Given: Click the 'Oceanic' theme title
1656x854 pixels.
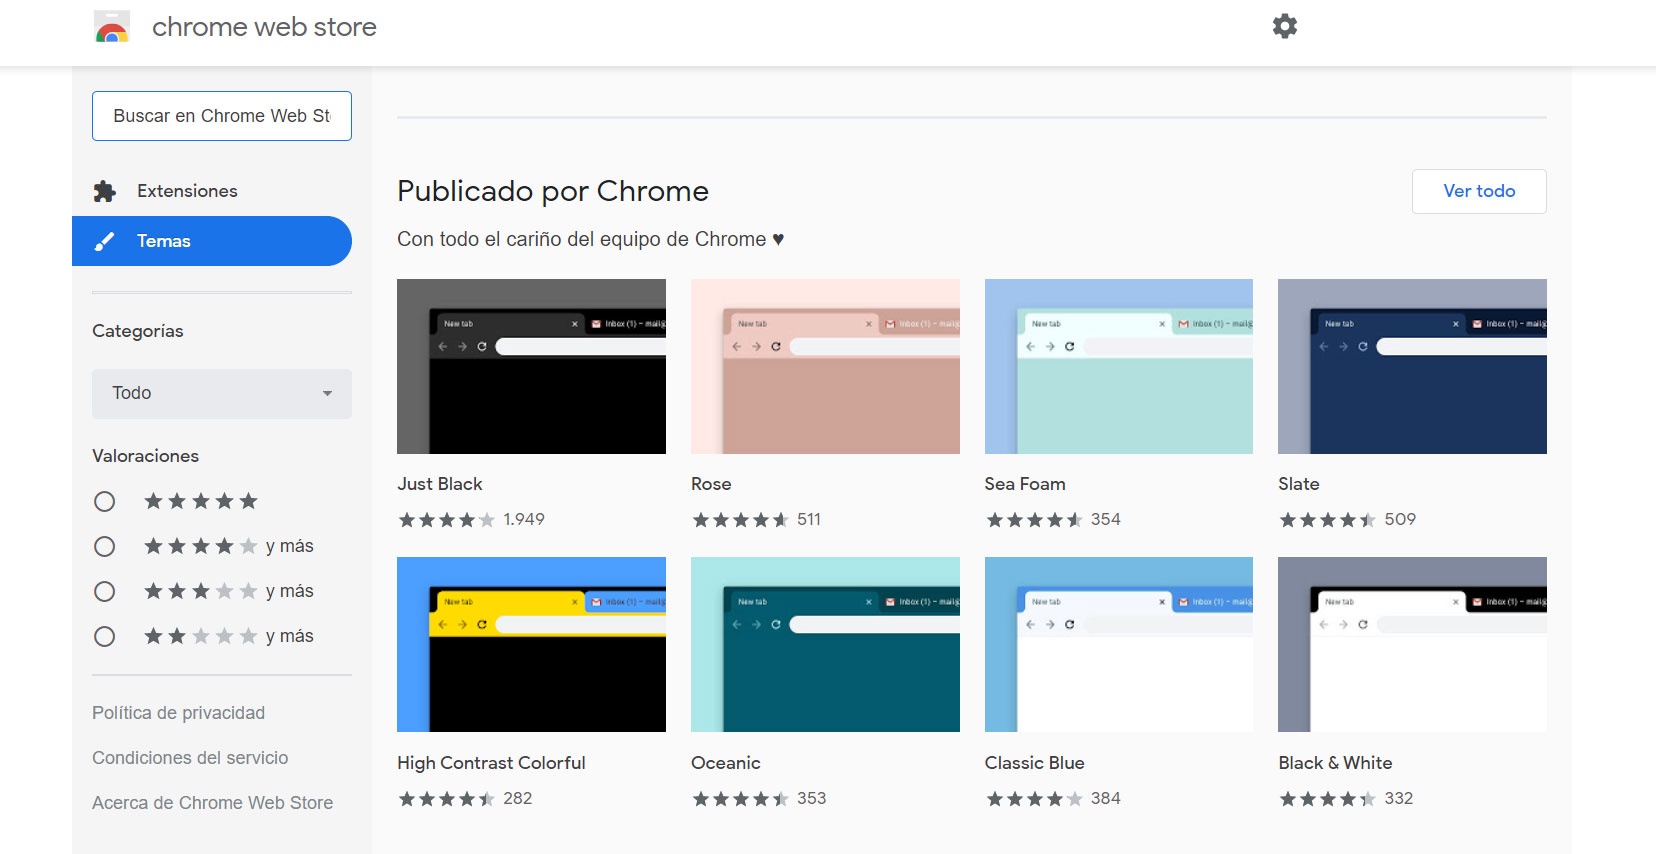Looking at the screenshot, I should coord(726,763).
